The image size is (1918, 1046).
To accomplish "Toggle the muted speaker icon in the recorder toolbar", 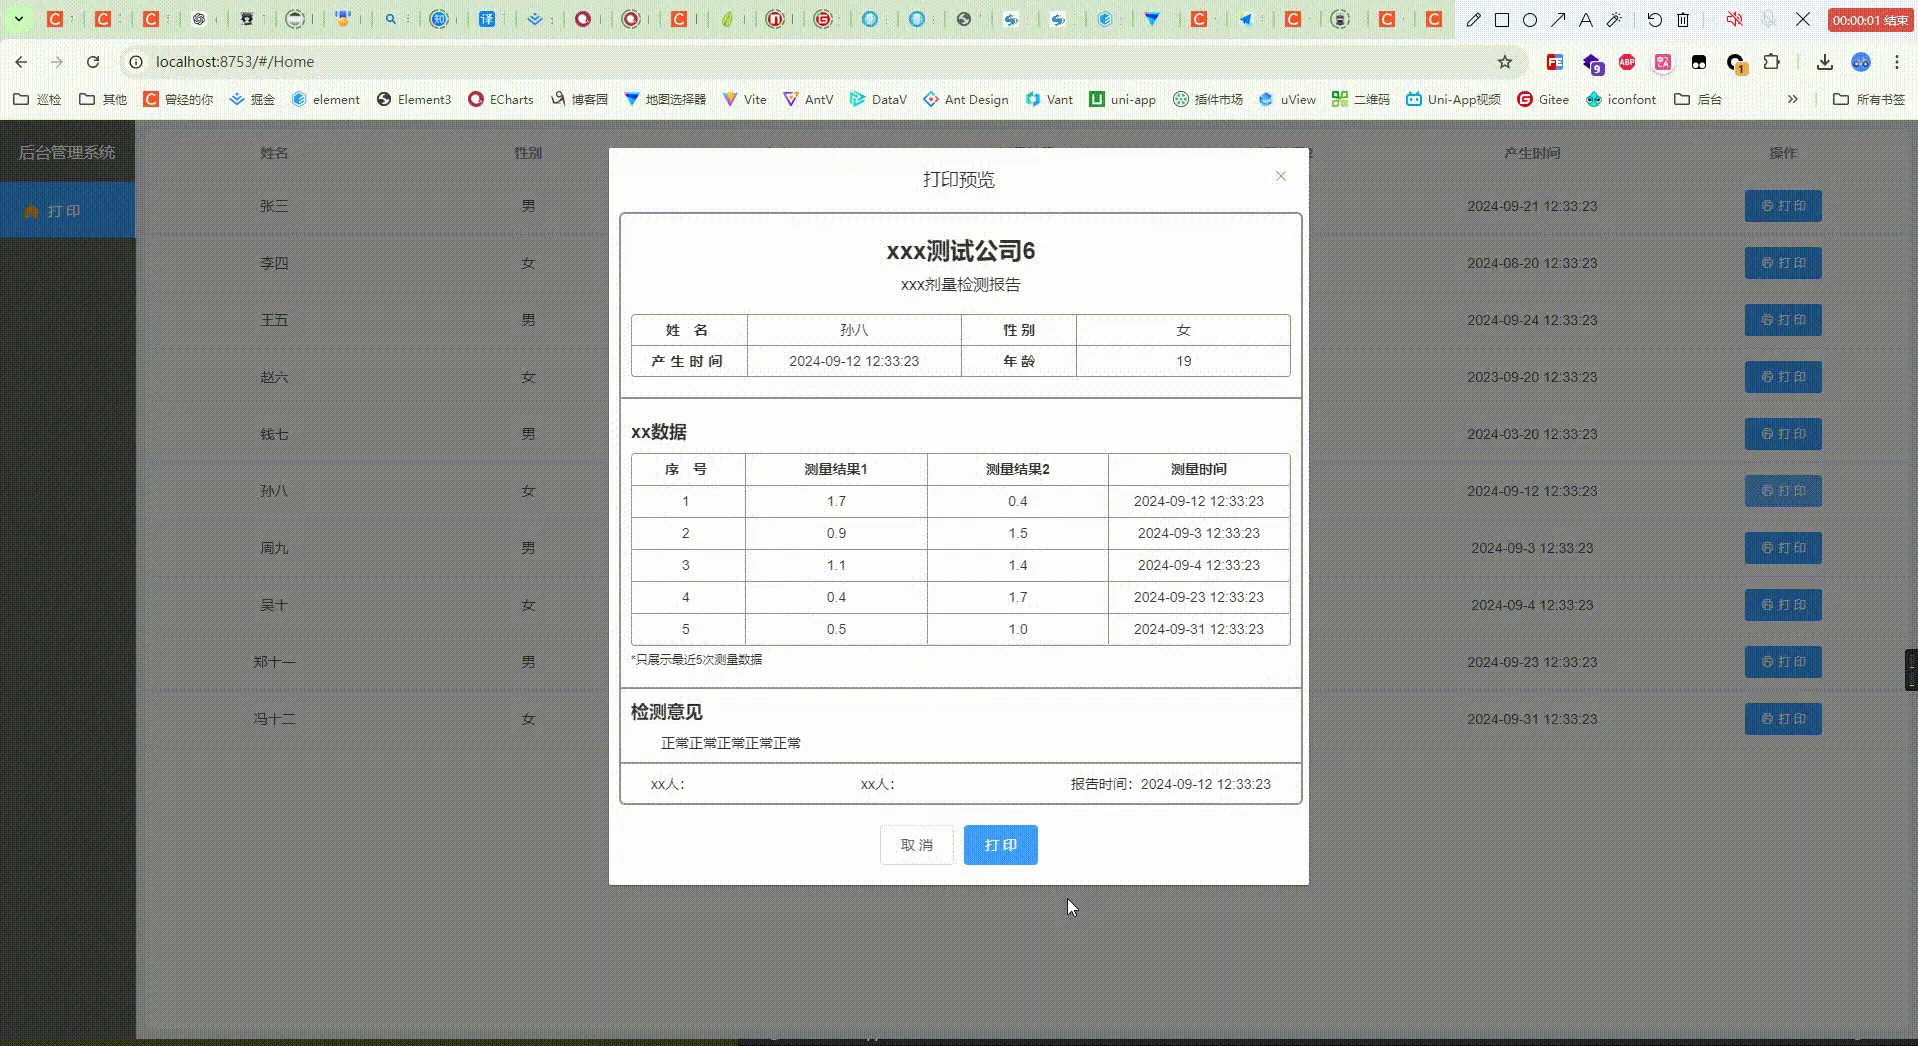I will [1734, 19].
